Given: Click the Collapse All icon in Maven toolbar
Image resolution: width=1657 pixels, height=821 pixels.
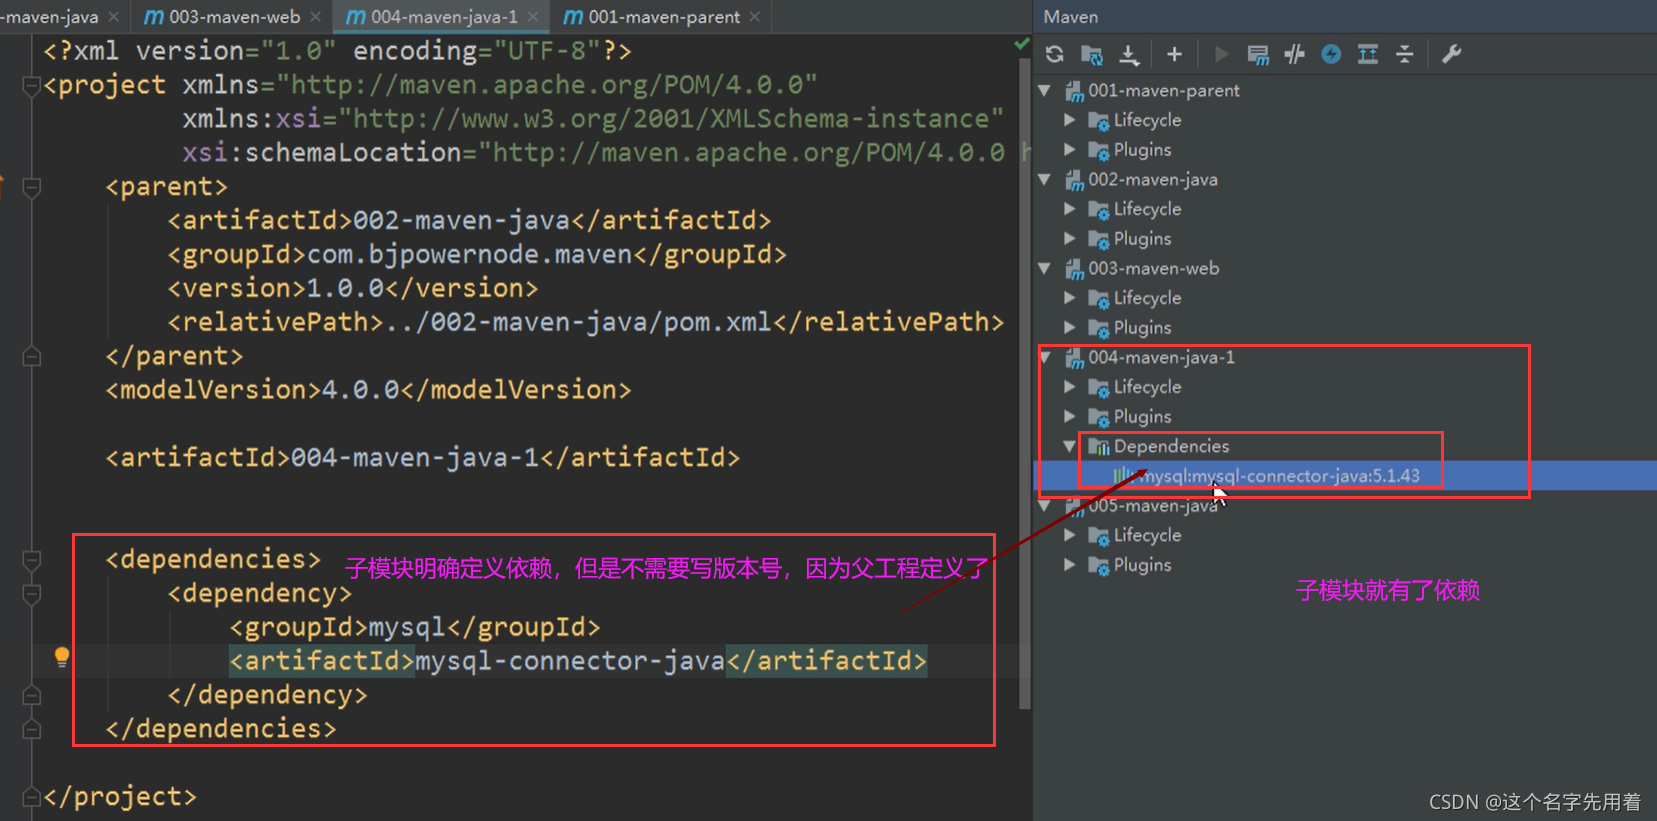Looking at the screenshot, I should coord(1404,54).
